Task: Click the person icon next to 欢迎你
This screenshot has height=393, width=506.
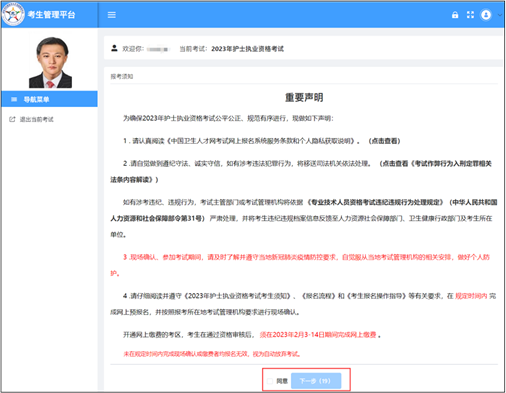Action: pos(114,48)
